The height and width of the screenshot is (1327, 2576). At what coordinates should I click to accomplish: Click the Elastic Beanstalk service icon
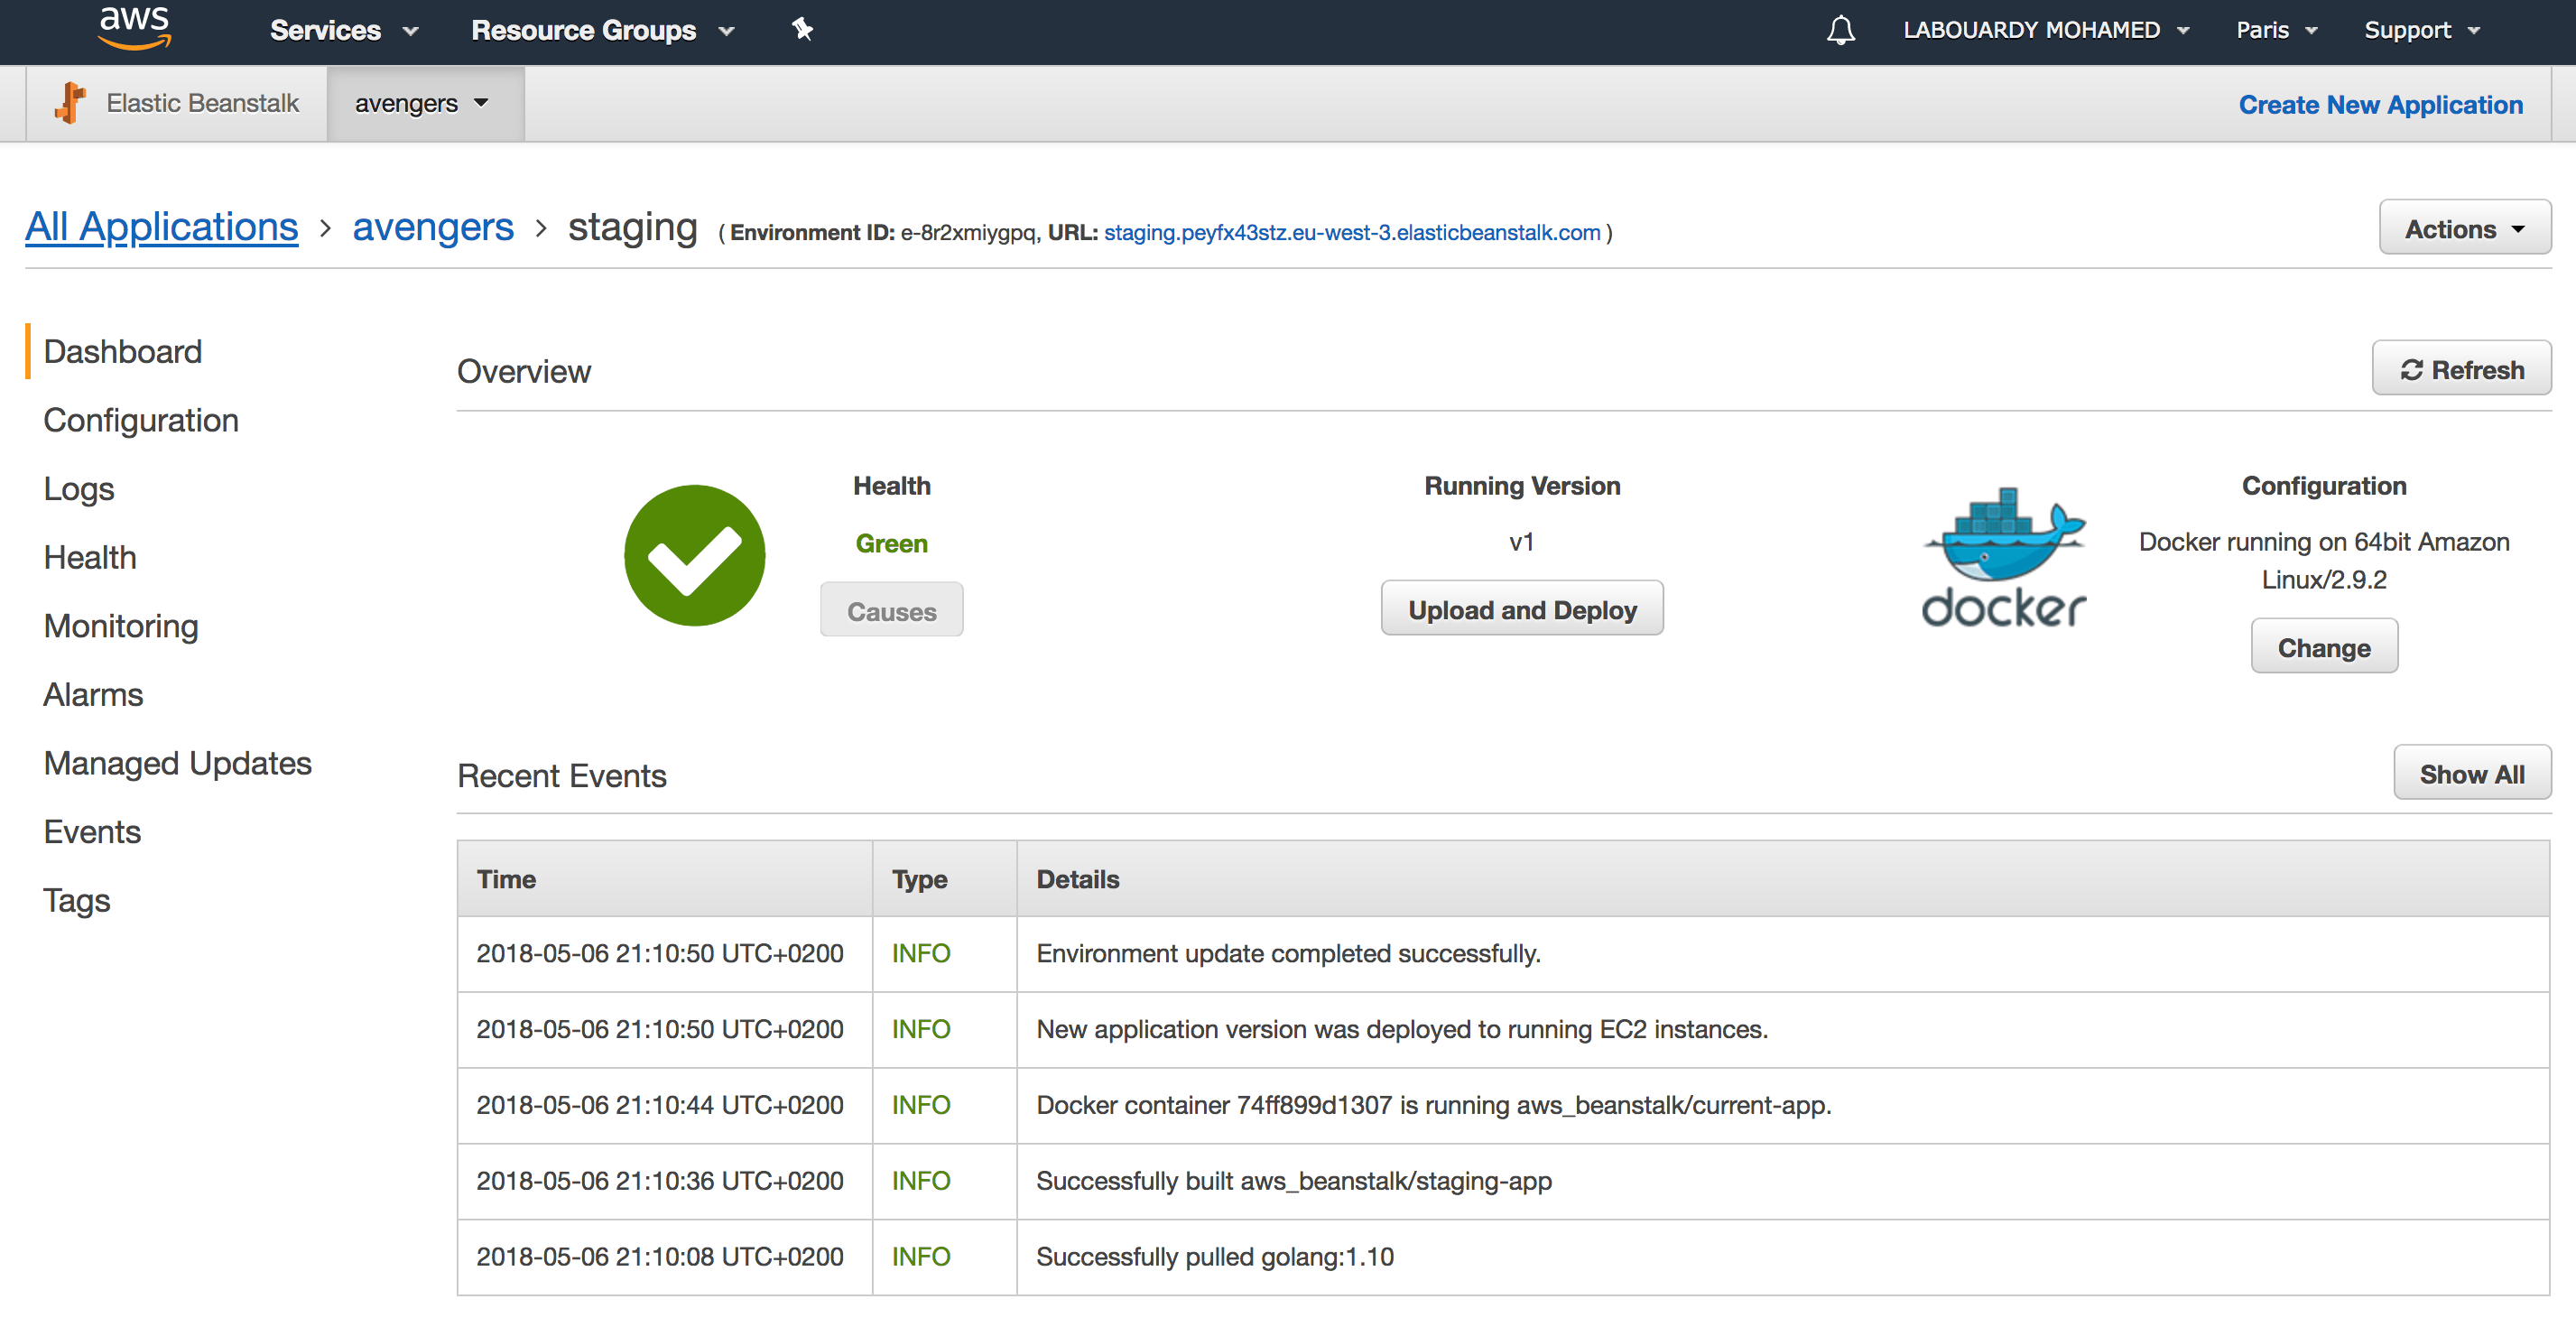point(70,103)
